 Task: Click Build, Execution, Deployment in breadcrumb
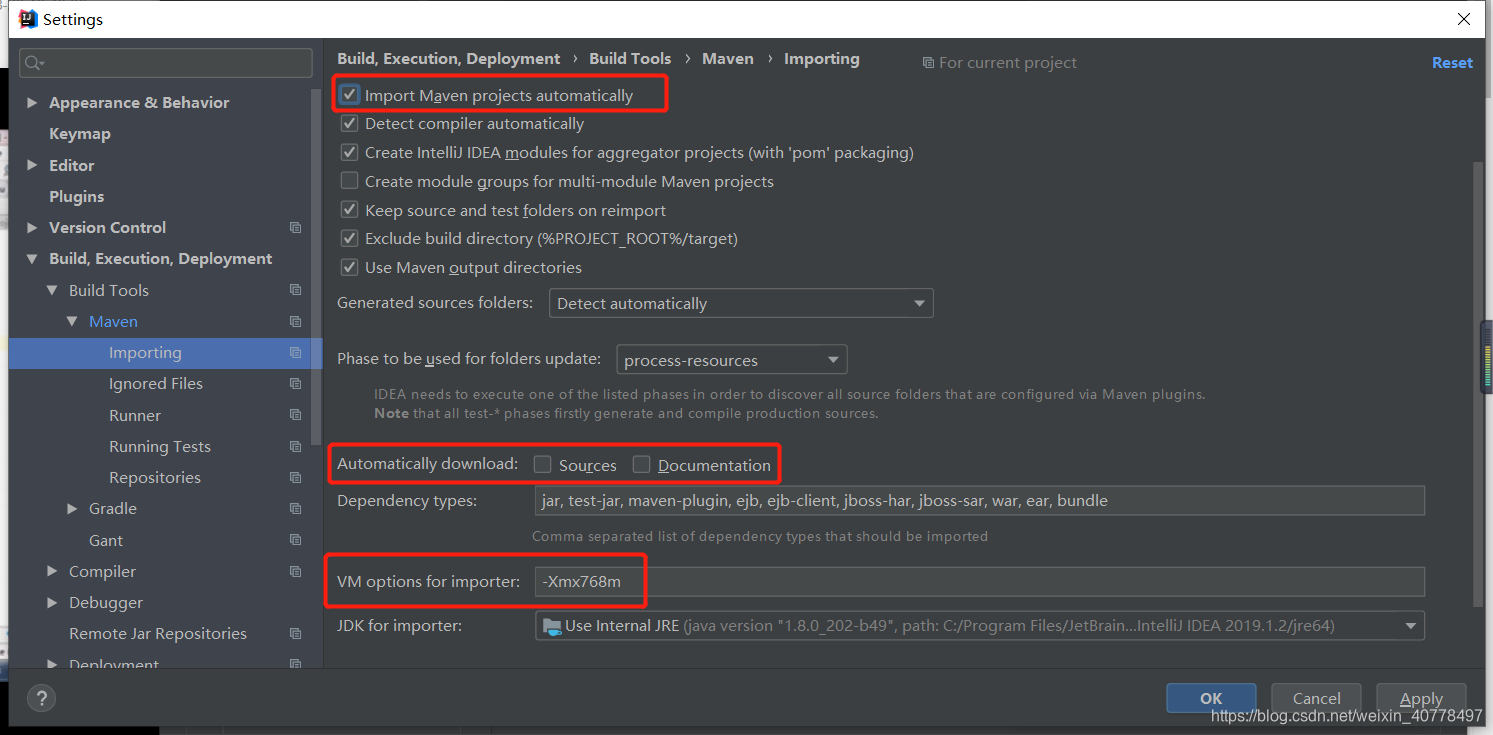pos(449,59)
